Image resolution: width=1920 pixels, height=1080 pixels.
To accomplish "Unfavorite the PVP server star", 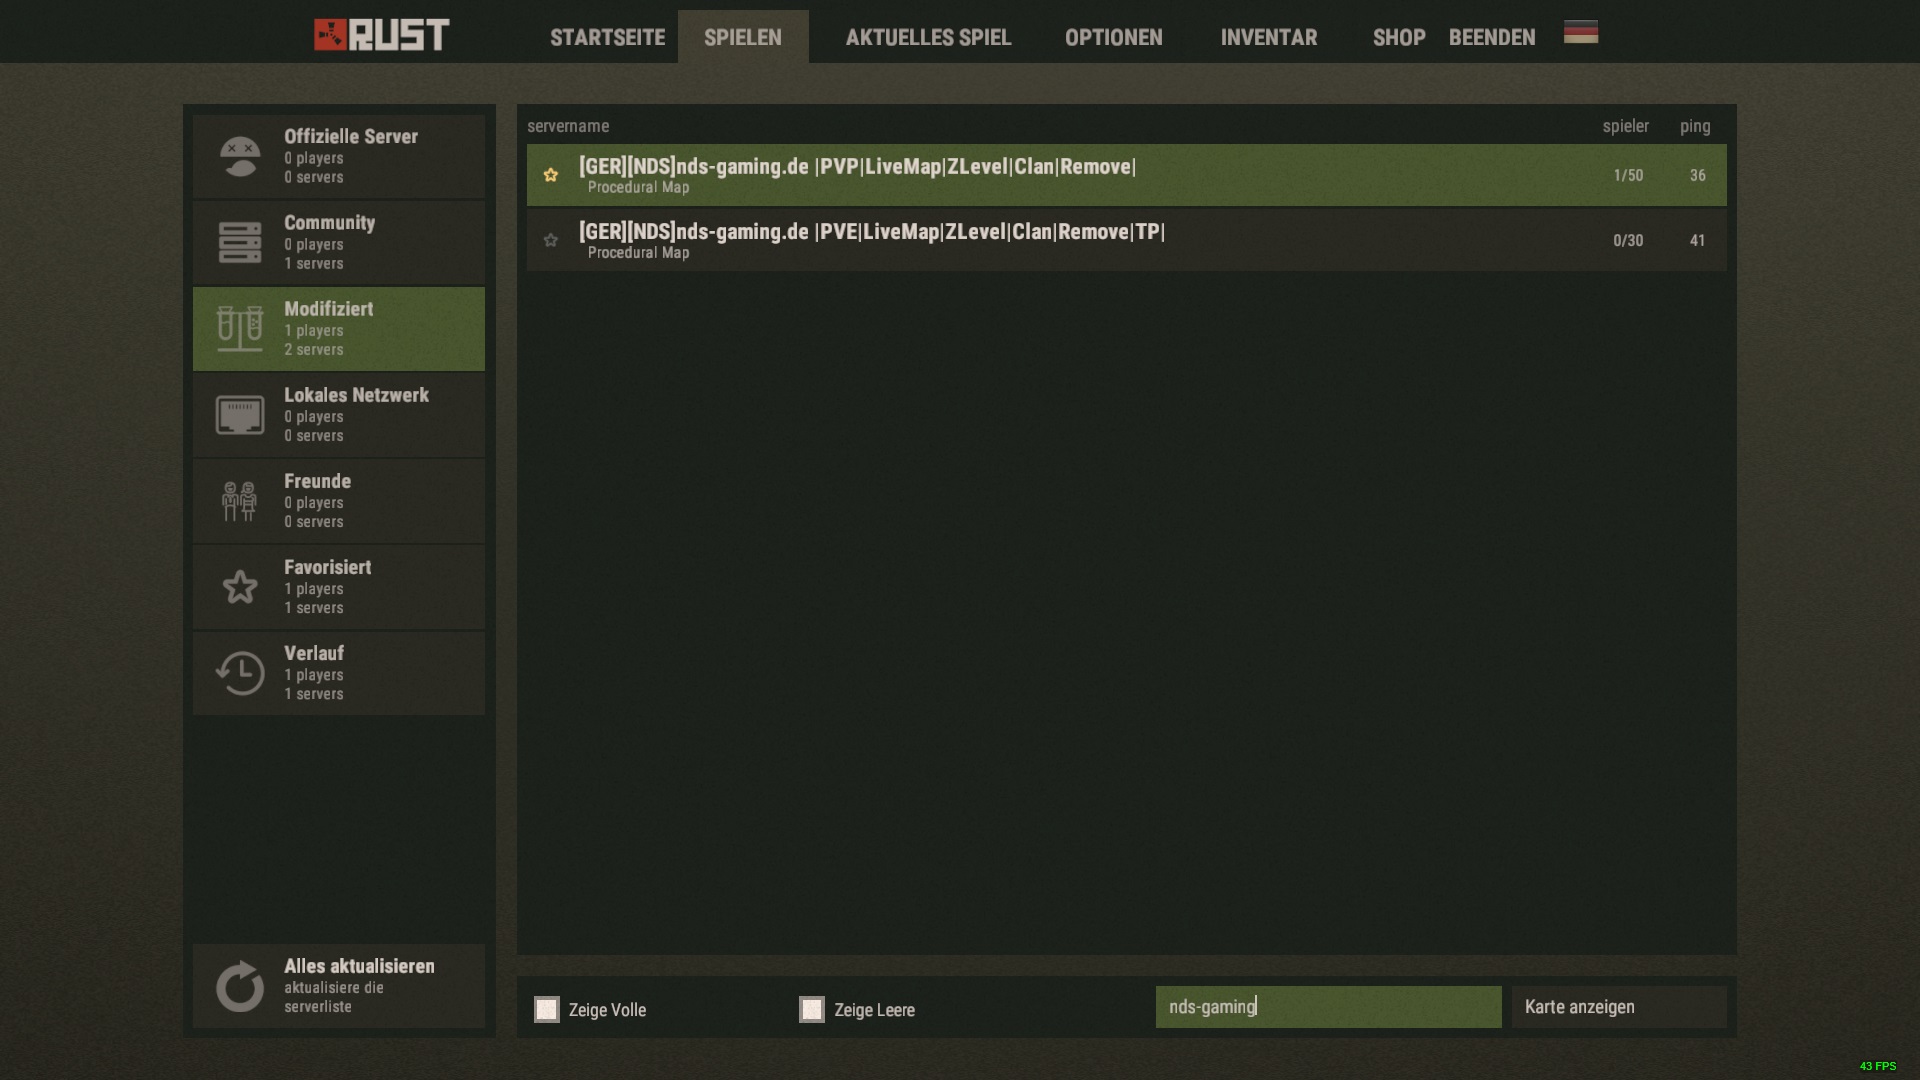I will pos(551,175).
